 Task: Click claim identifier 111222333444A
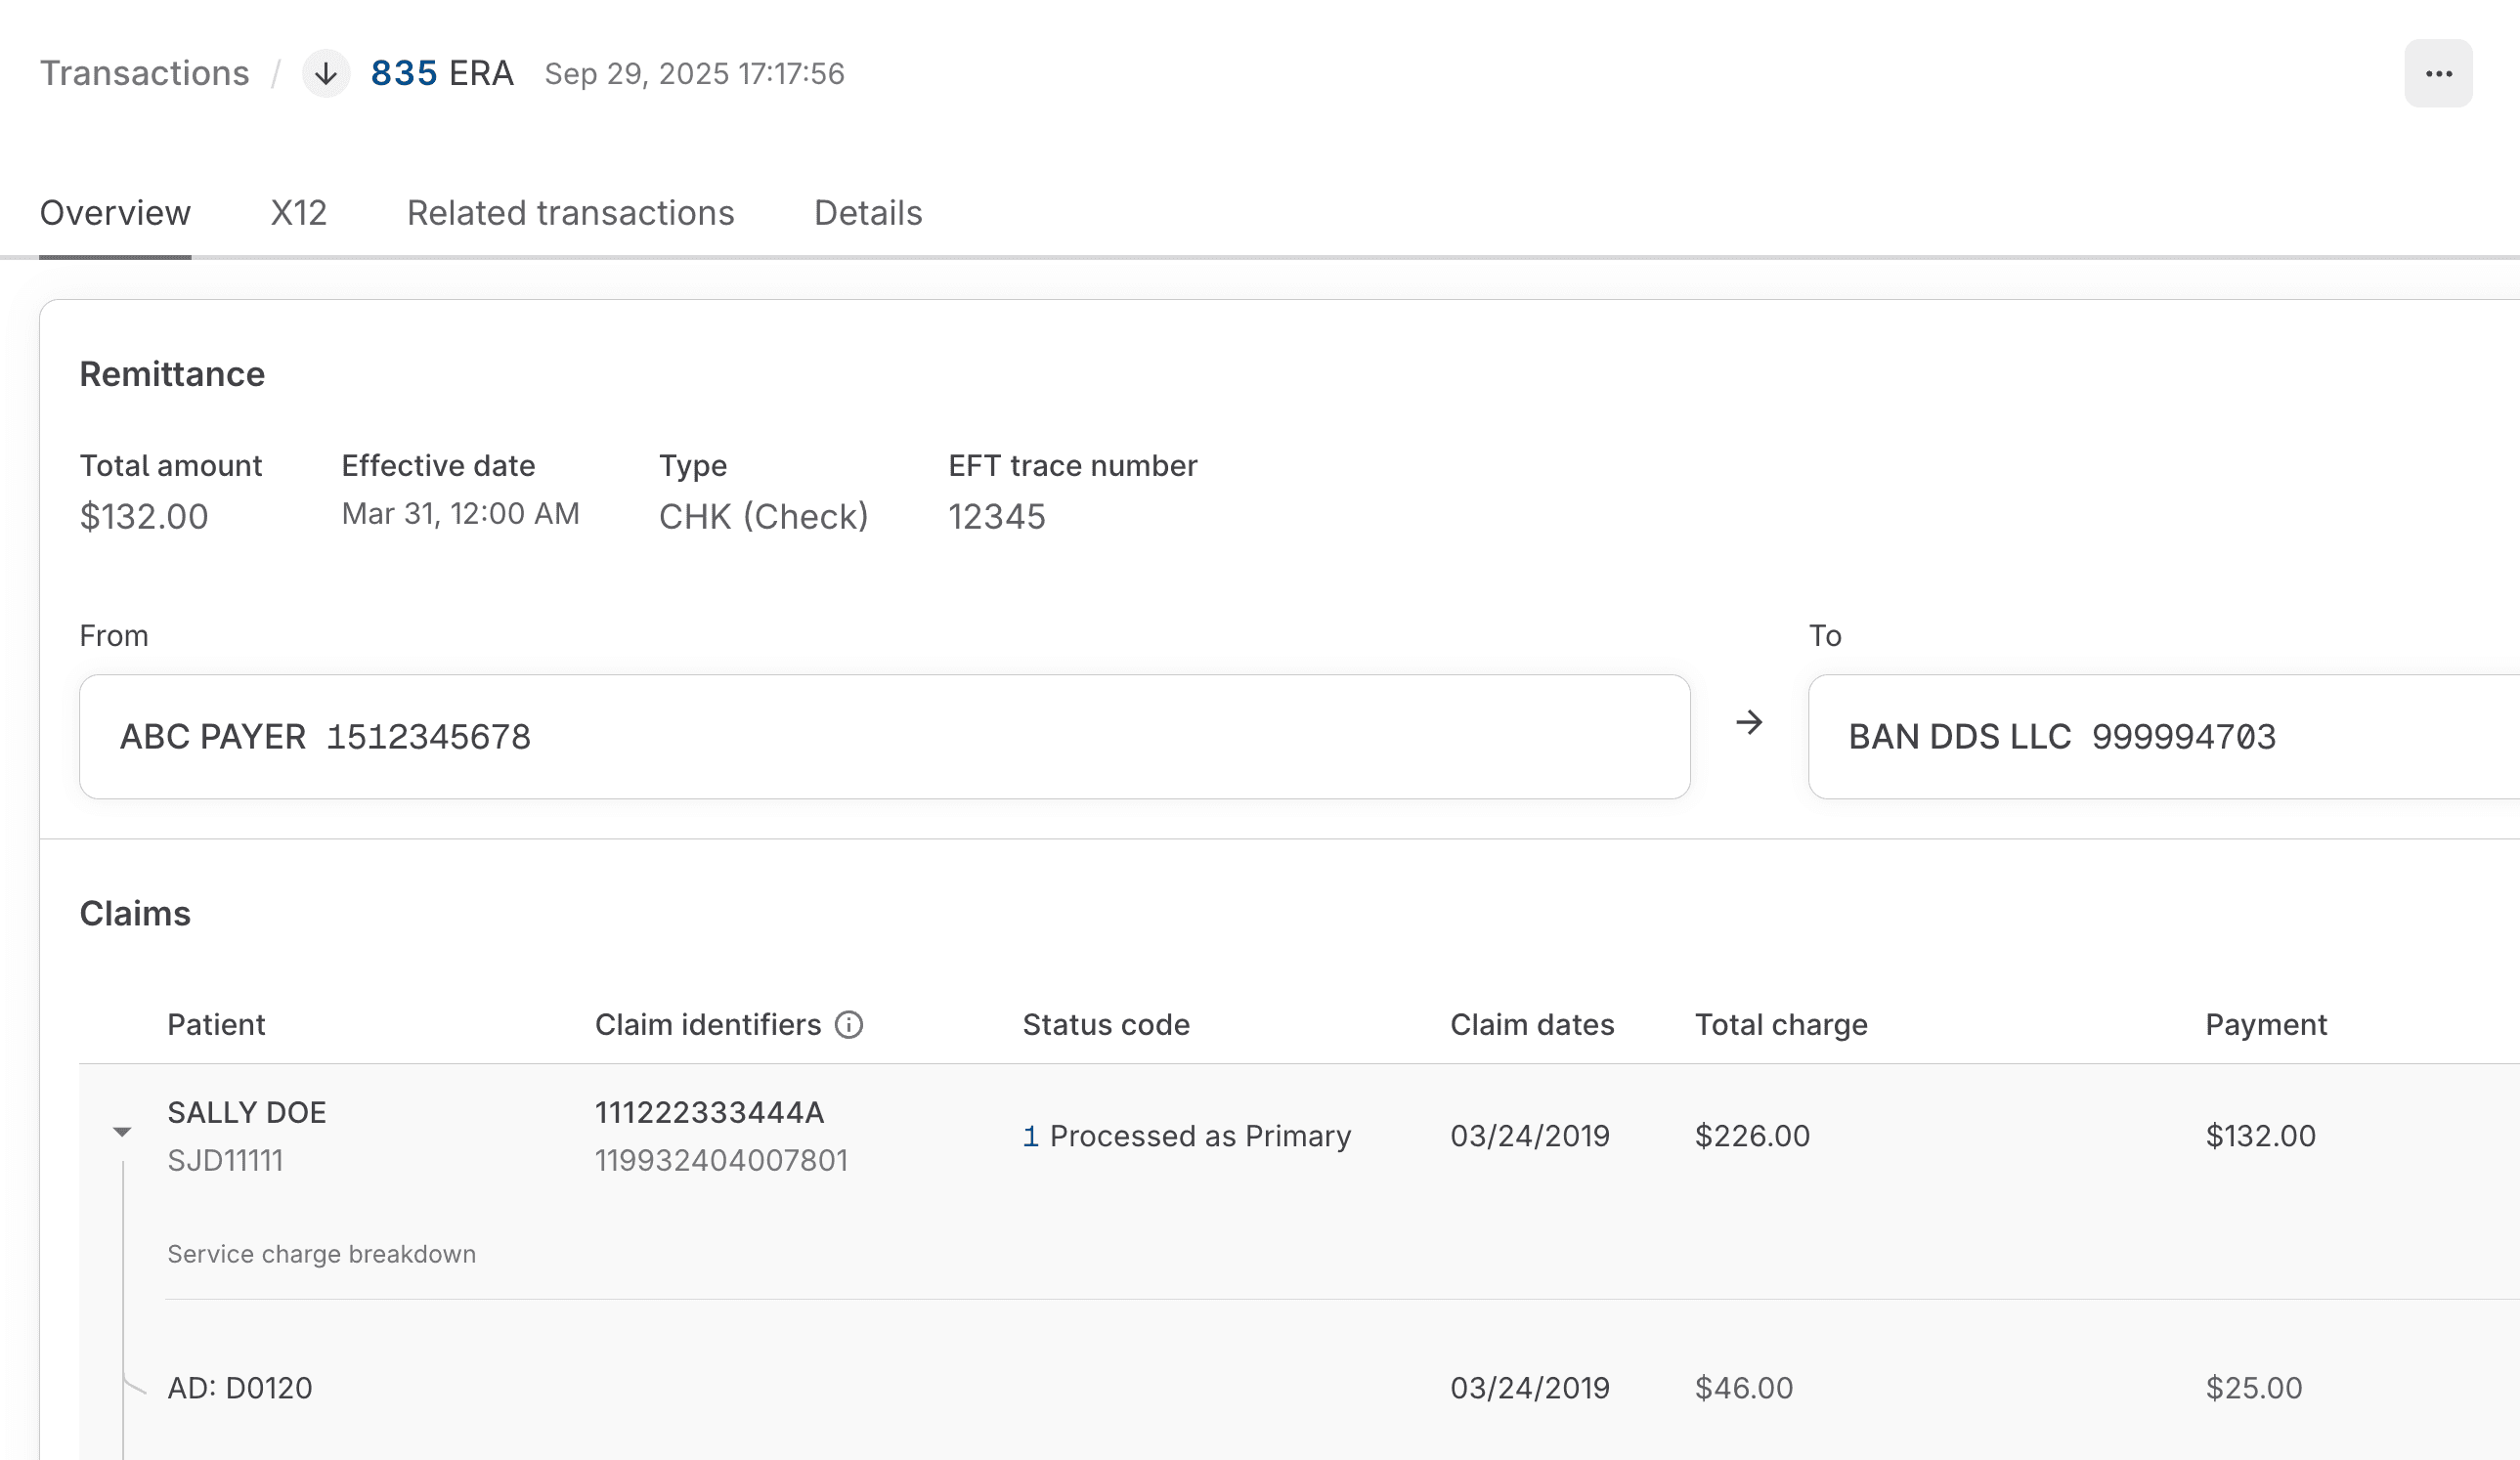pos(709,1113)
